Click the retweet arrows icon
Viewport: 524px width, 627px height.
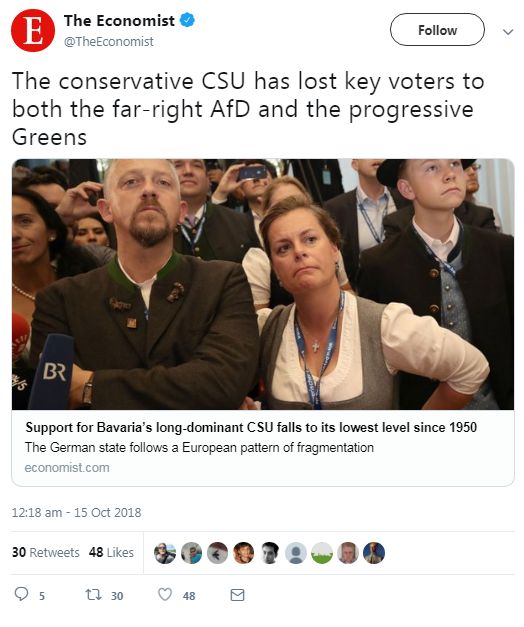(94, 595)
